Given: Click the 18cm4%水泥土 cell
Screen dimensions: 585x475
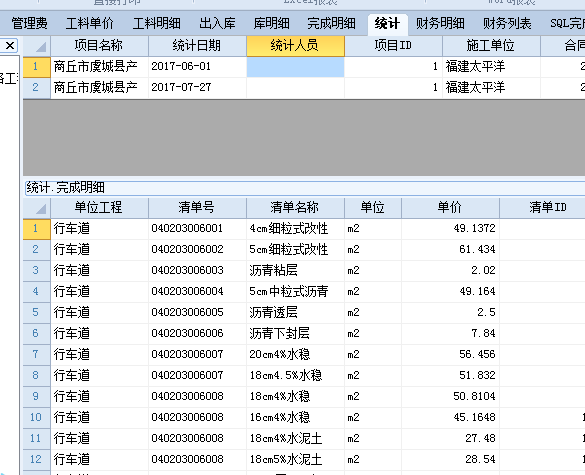Looking at the screenshot, I should point(295,438).
